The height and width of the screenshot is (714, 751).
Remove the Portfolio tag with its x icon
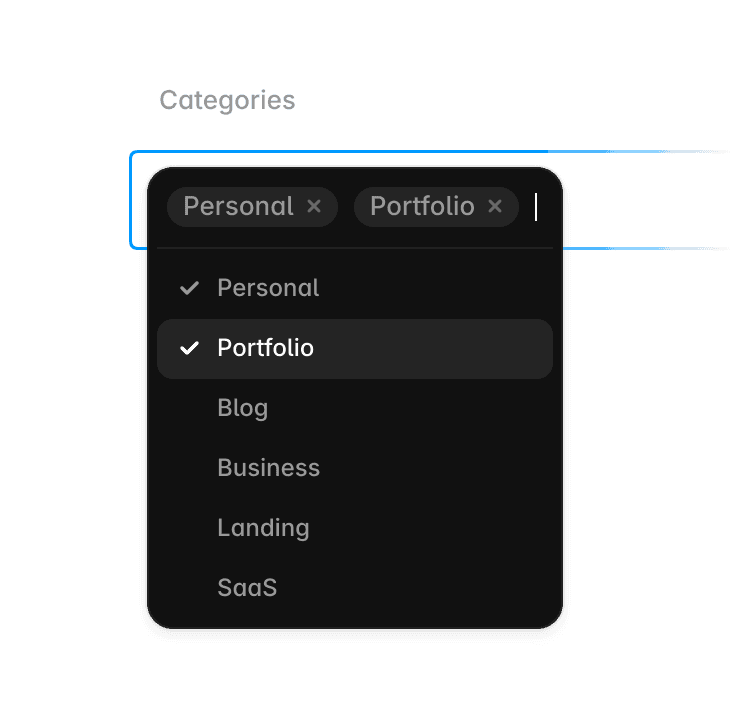coord(495,206)
